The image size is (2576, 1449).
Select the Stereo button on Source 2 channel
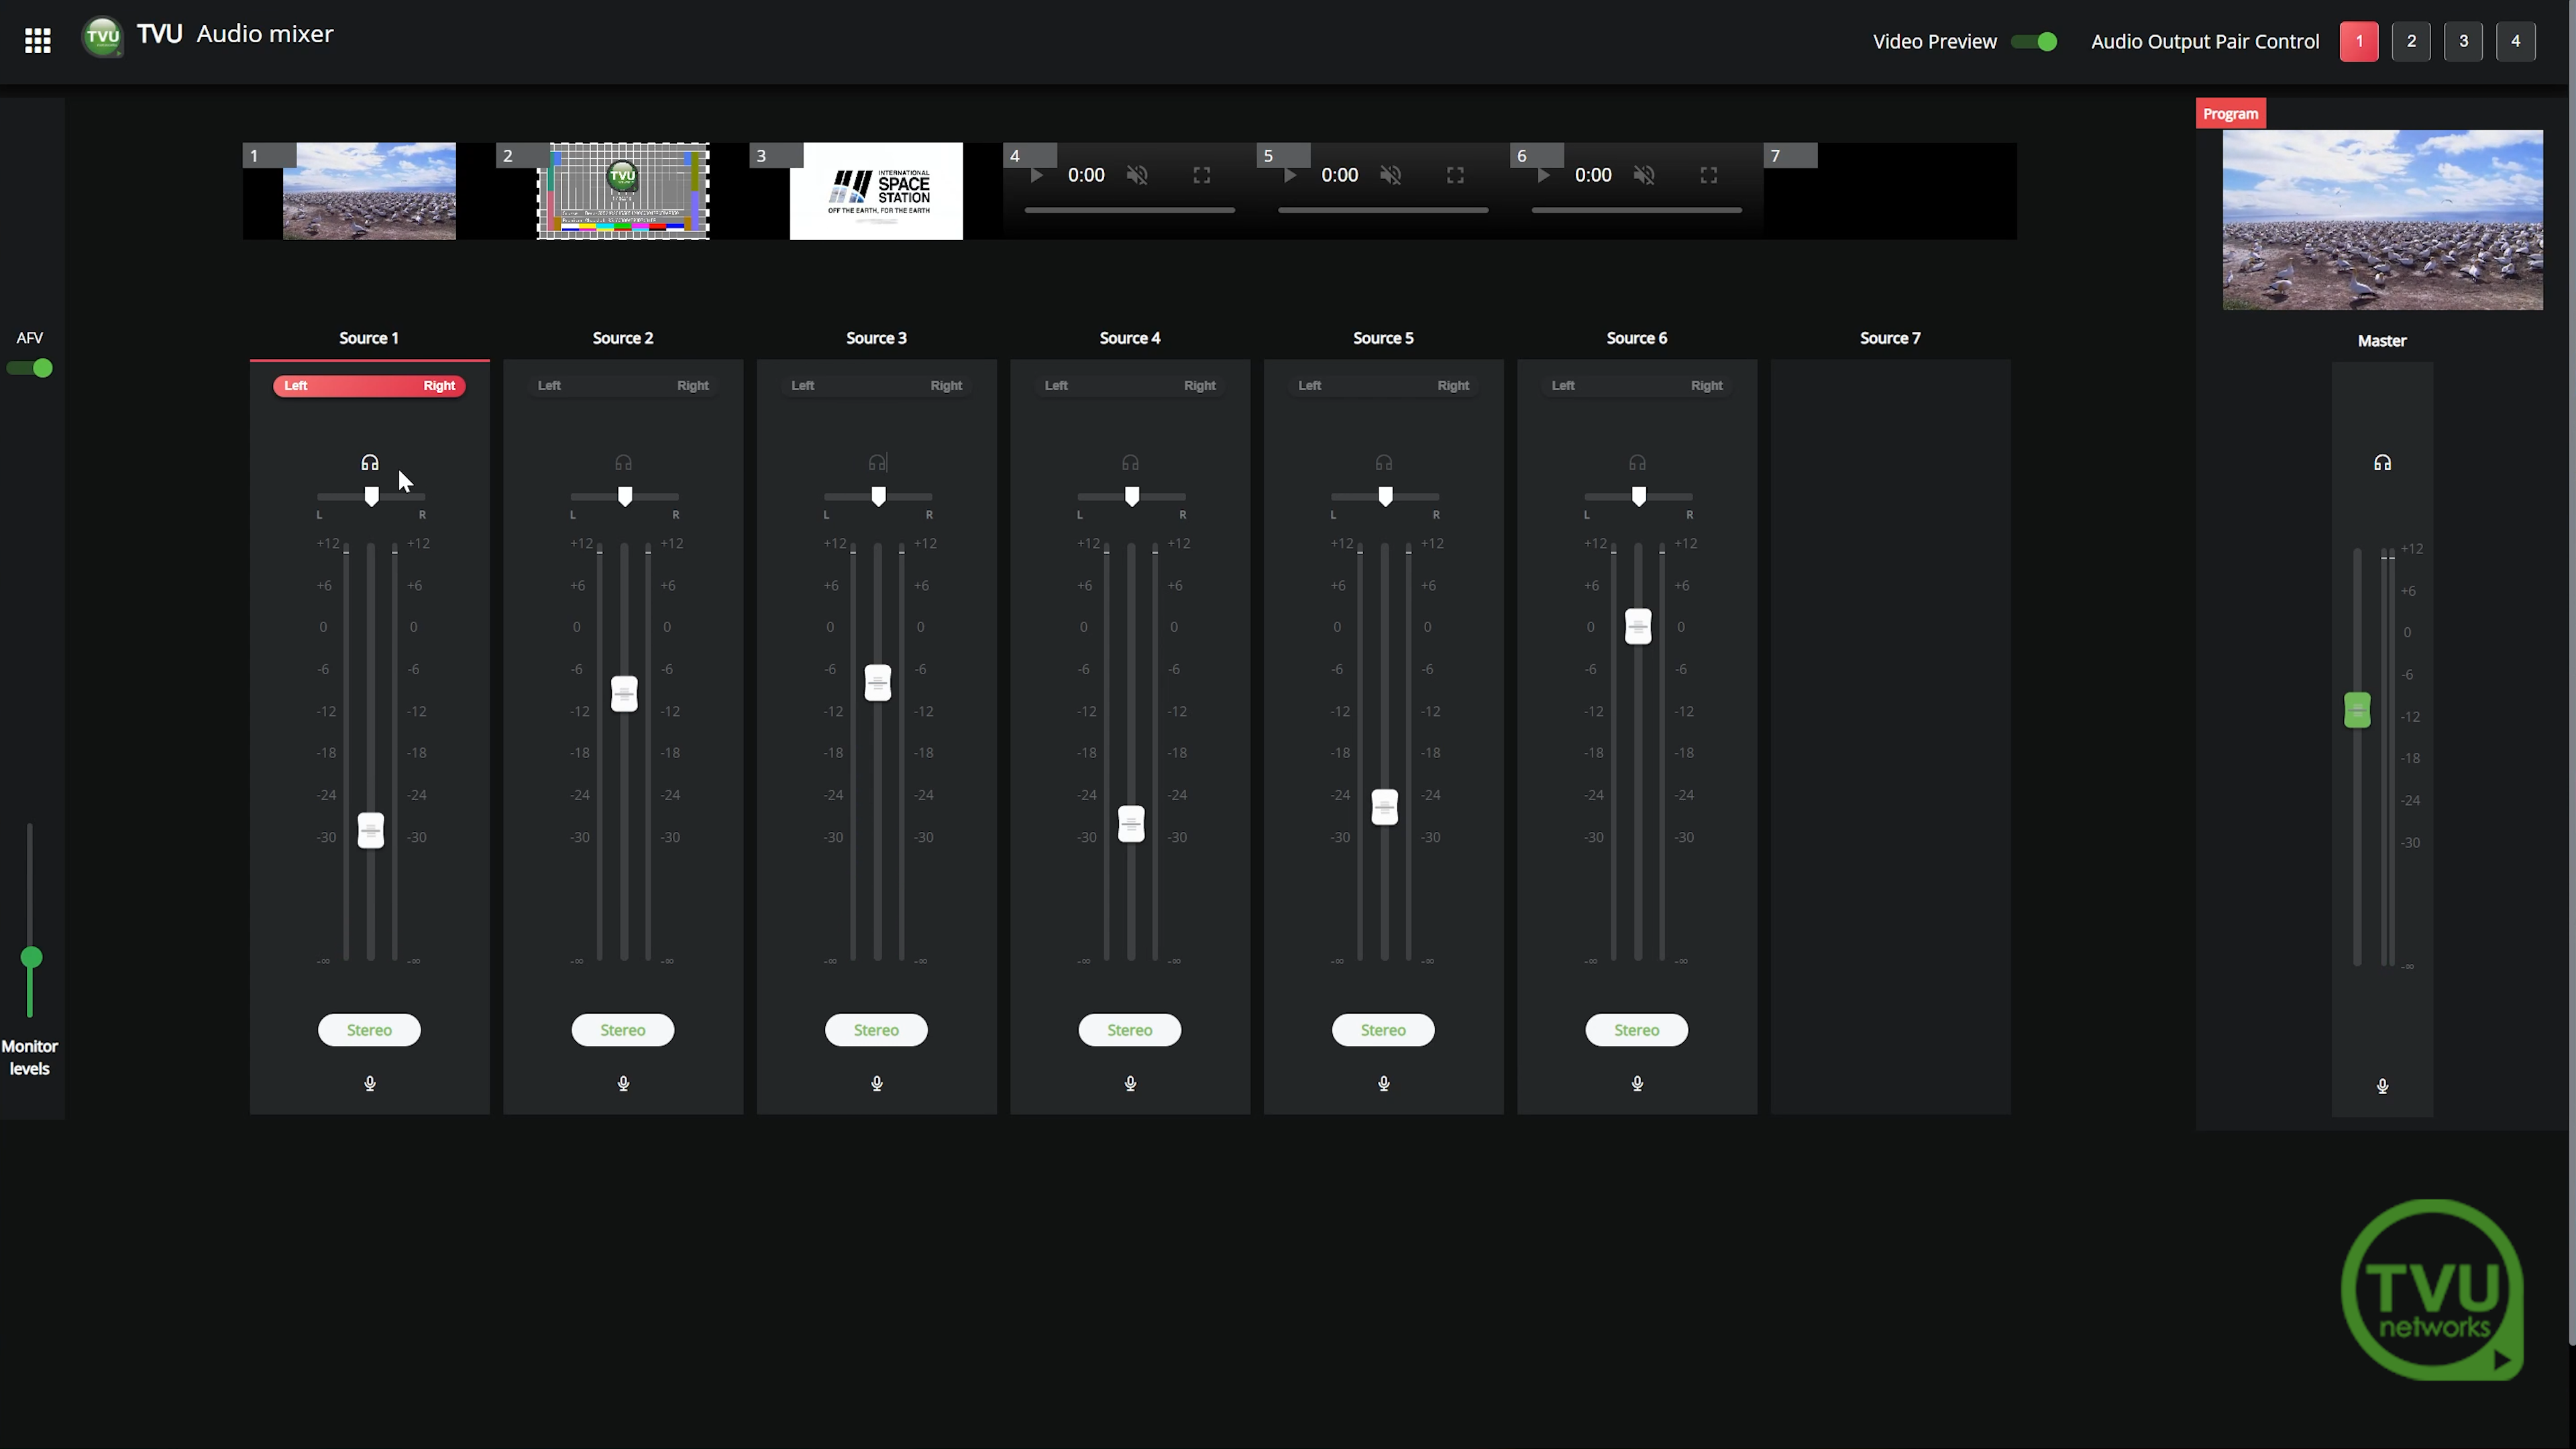(623, 1028)
